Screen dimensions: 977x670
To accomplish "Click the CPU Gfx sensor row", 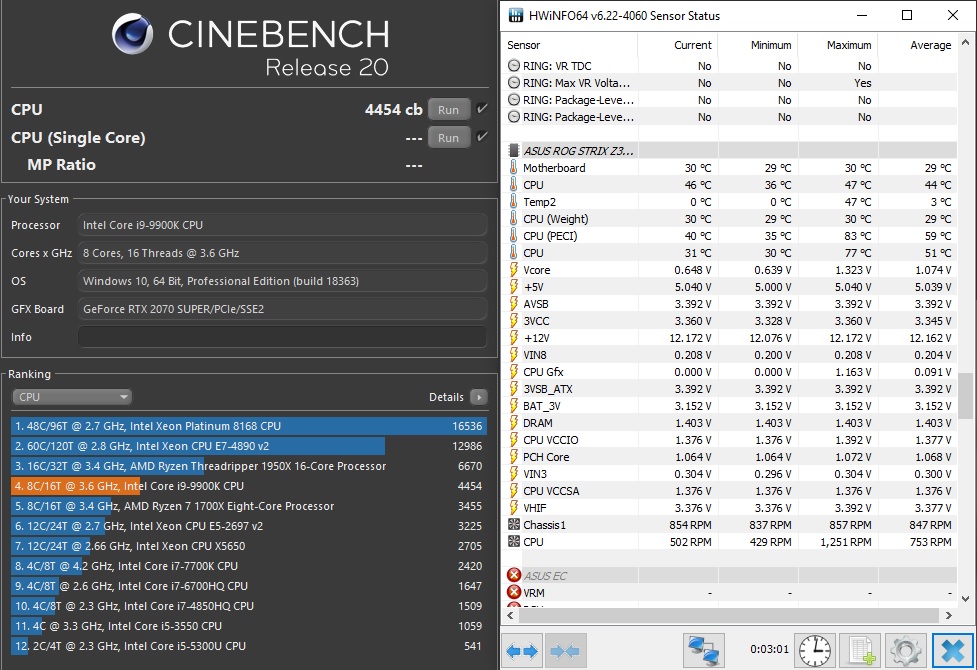I will tap(730, 372).
